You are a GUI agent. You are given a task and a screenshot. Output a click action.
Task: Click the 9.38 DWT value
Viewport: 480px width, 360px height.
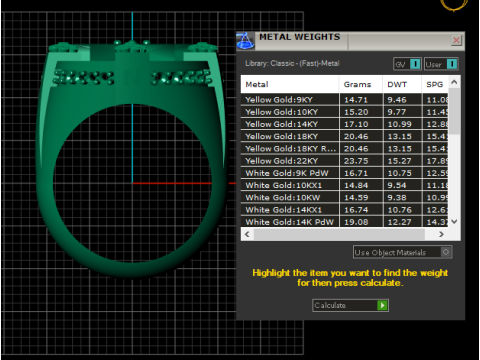397,197
